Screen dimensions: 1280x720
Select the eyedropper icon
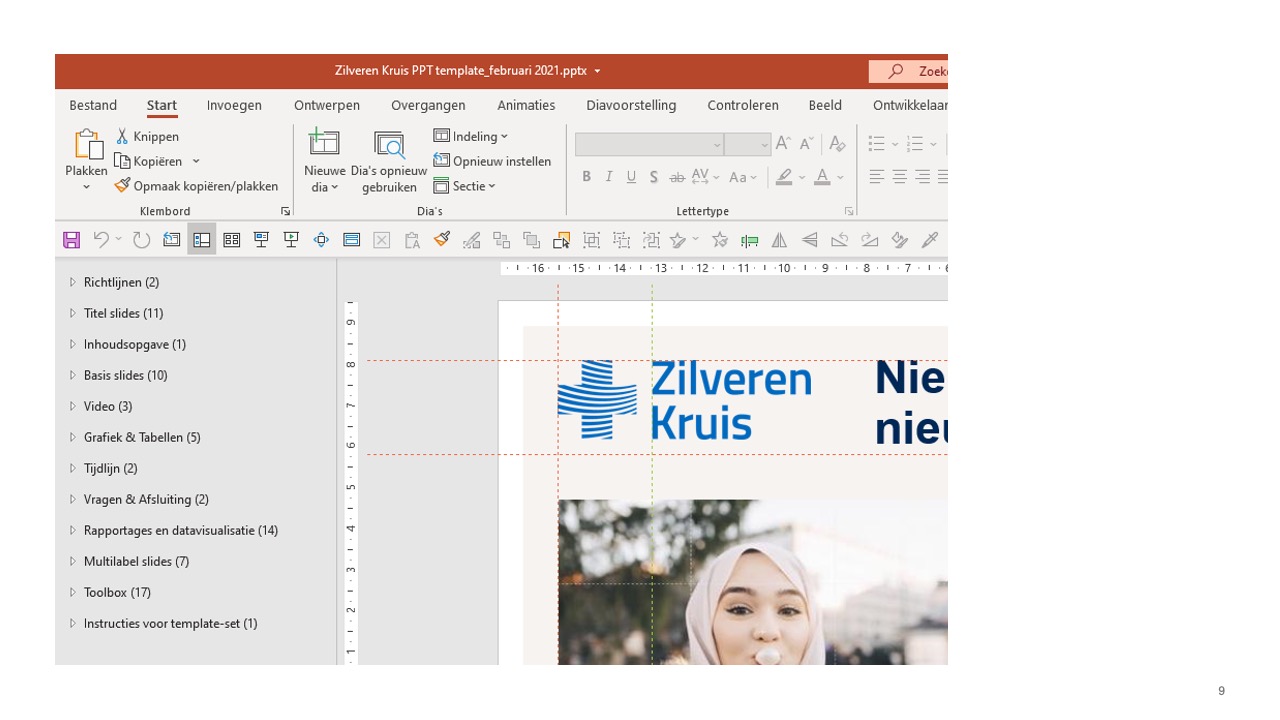(929, 240)
